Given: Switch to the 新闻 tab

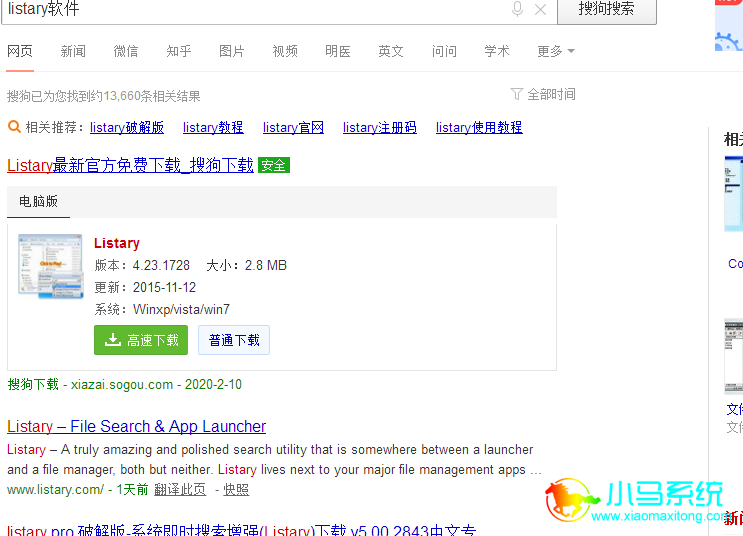Looking at the screenshot, I should coord(73,51).
